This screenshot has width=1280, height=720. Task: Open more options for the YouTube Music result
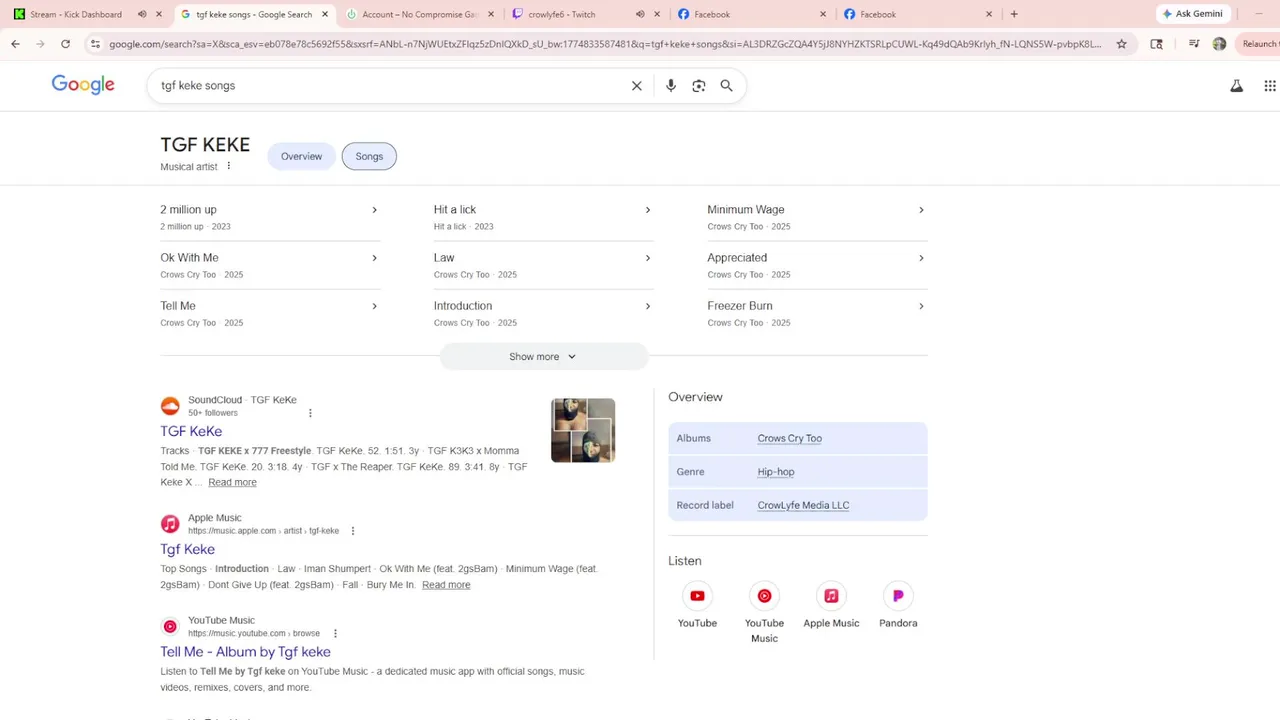[x=335, y=633]
